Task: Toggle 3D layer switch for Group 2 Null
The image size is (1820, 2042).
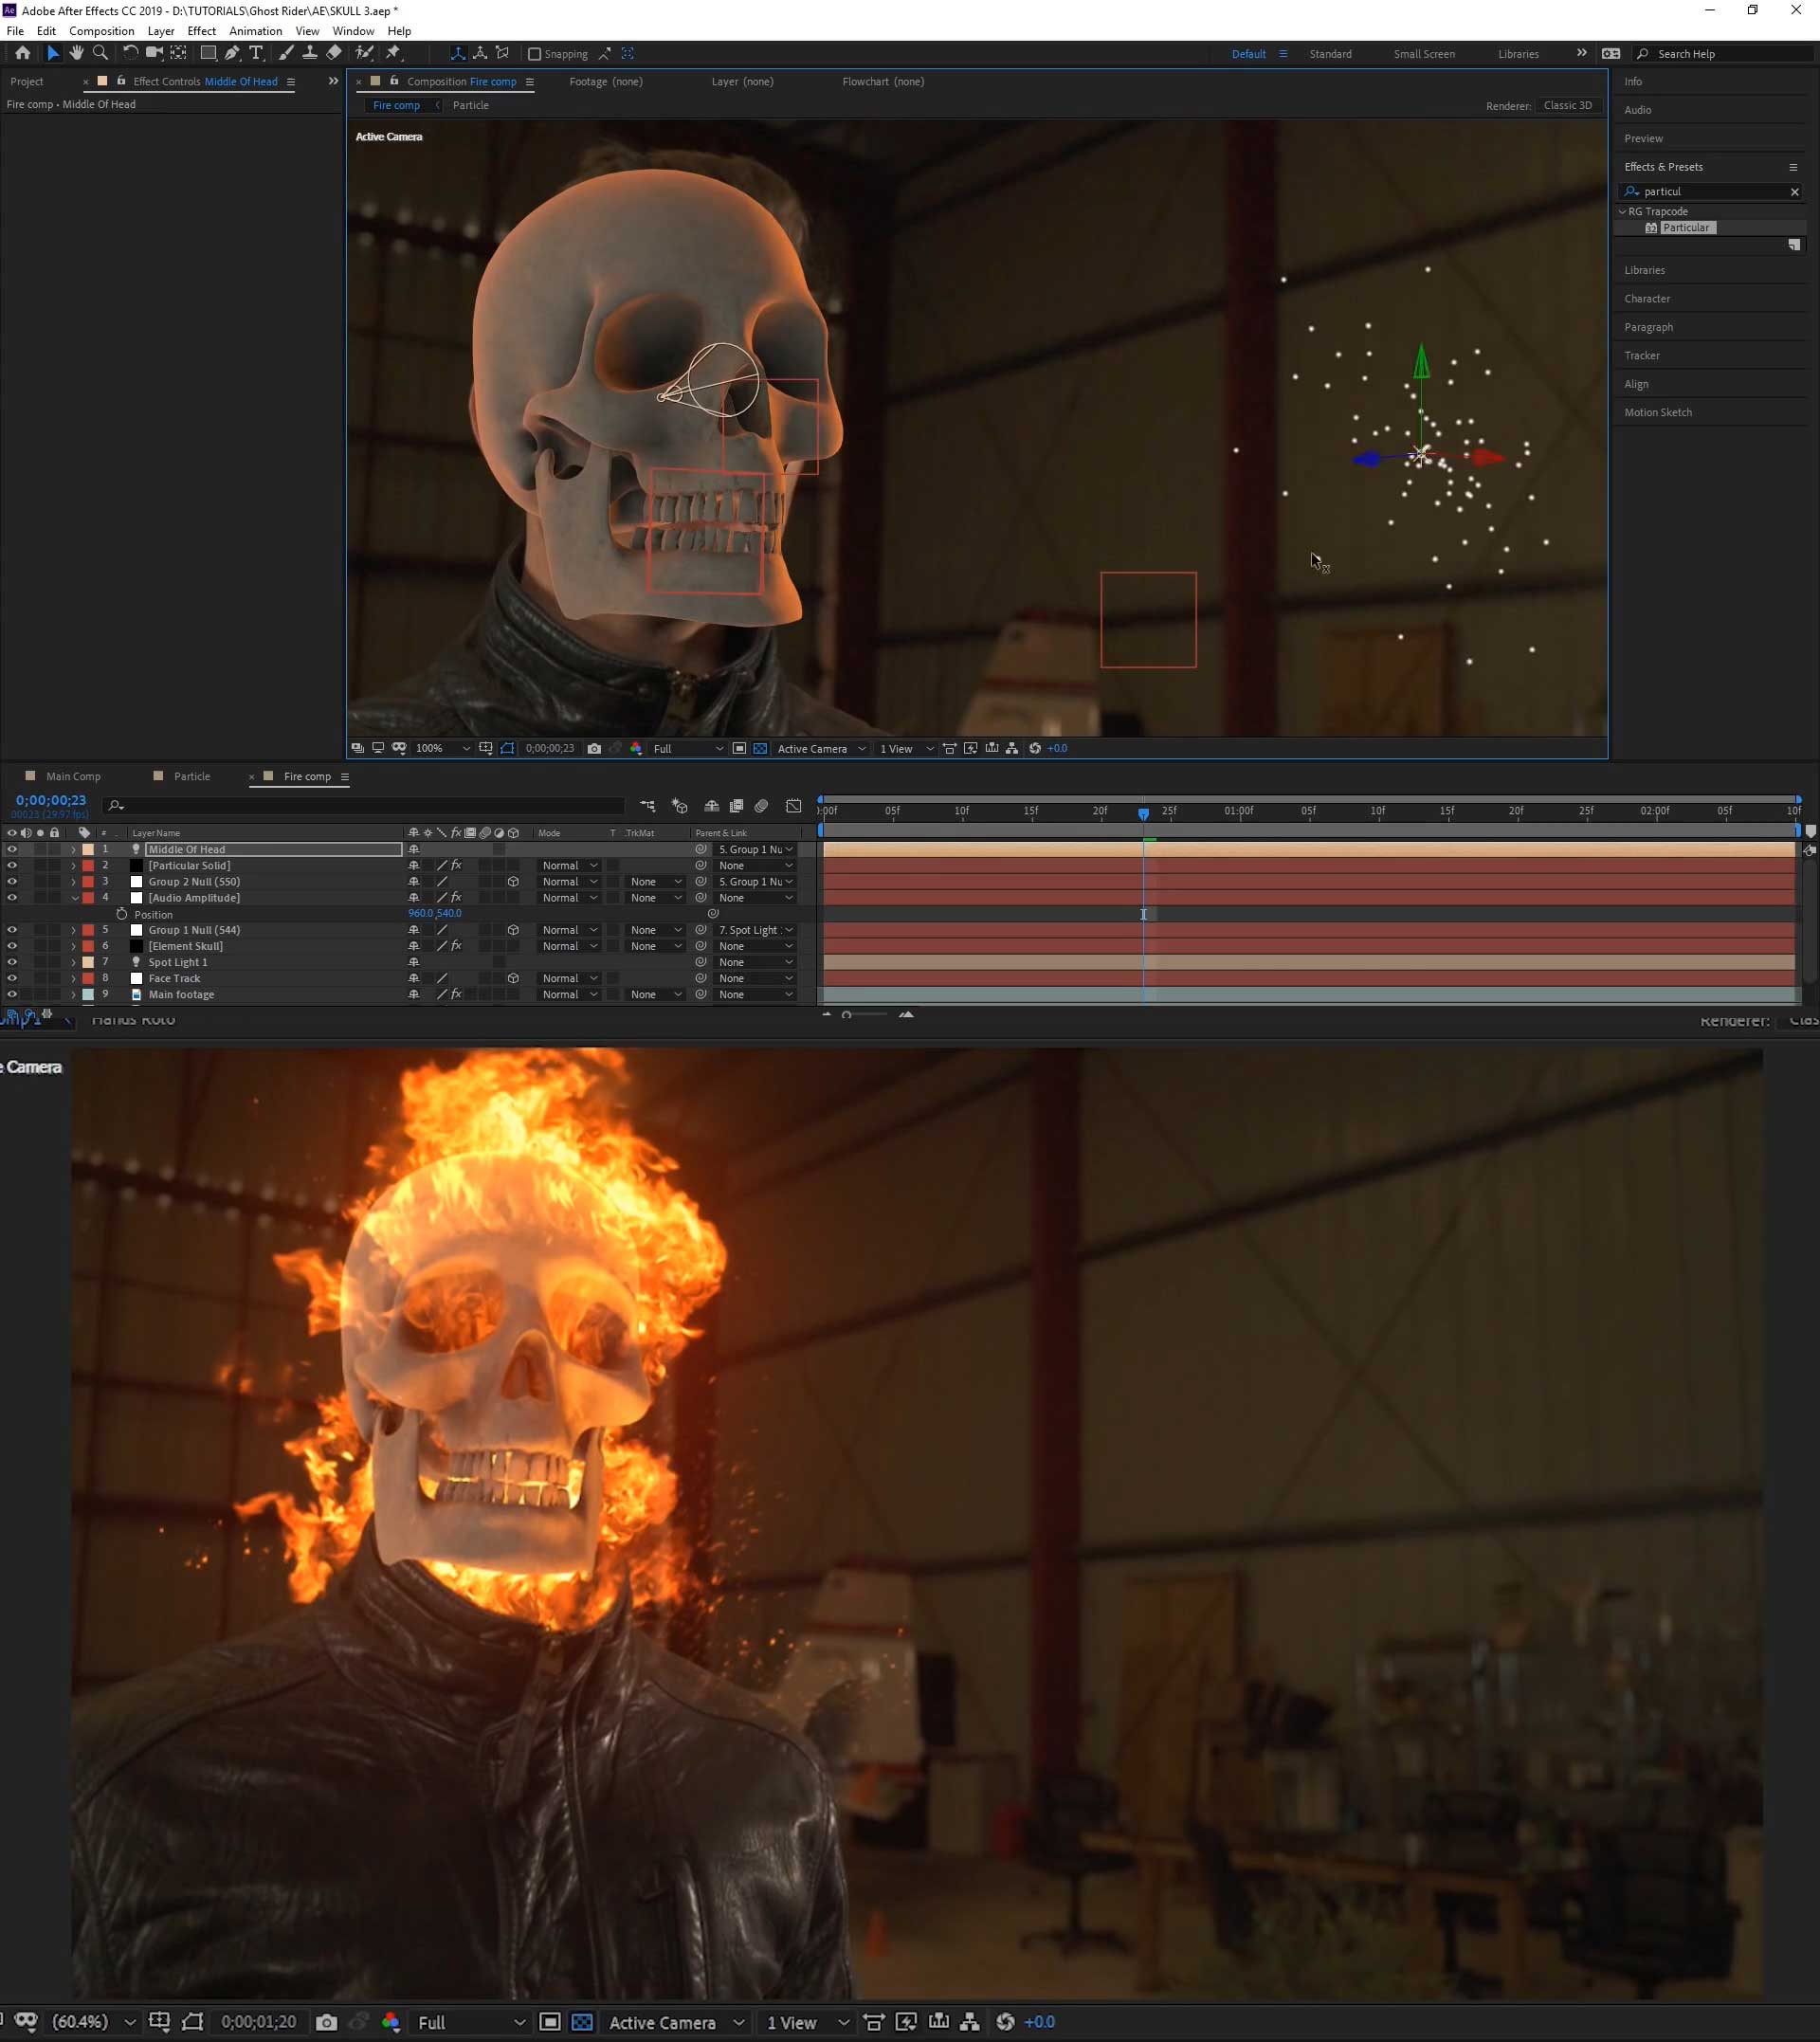Action: (513, 882)
